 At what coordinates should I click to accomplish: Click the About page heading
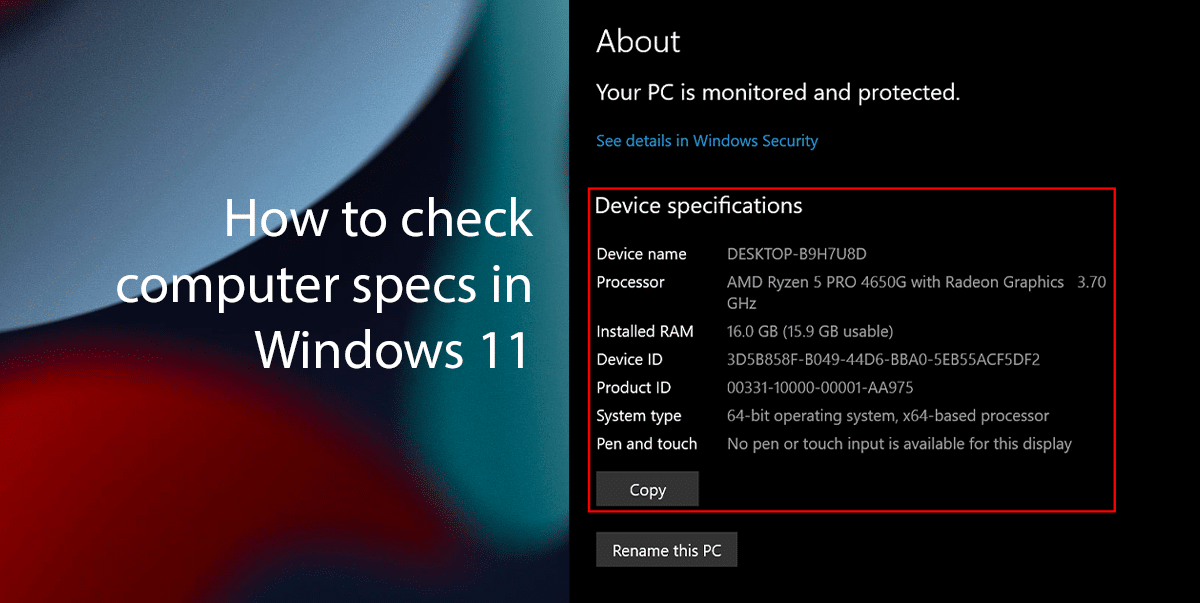tap(637, 42)
